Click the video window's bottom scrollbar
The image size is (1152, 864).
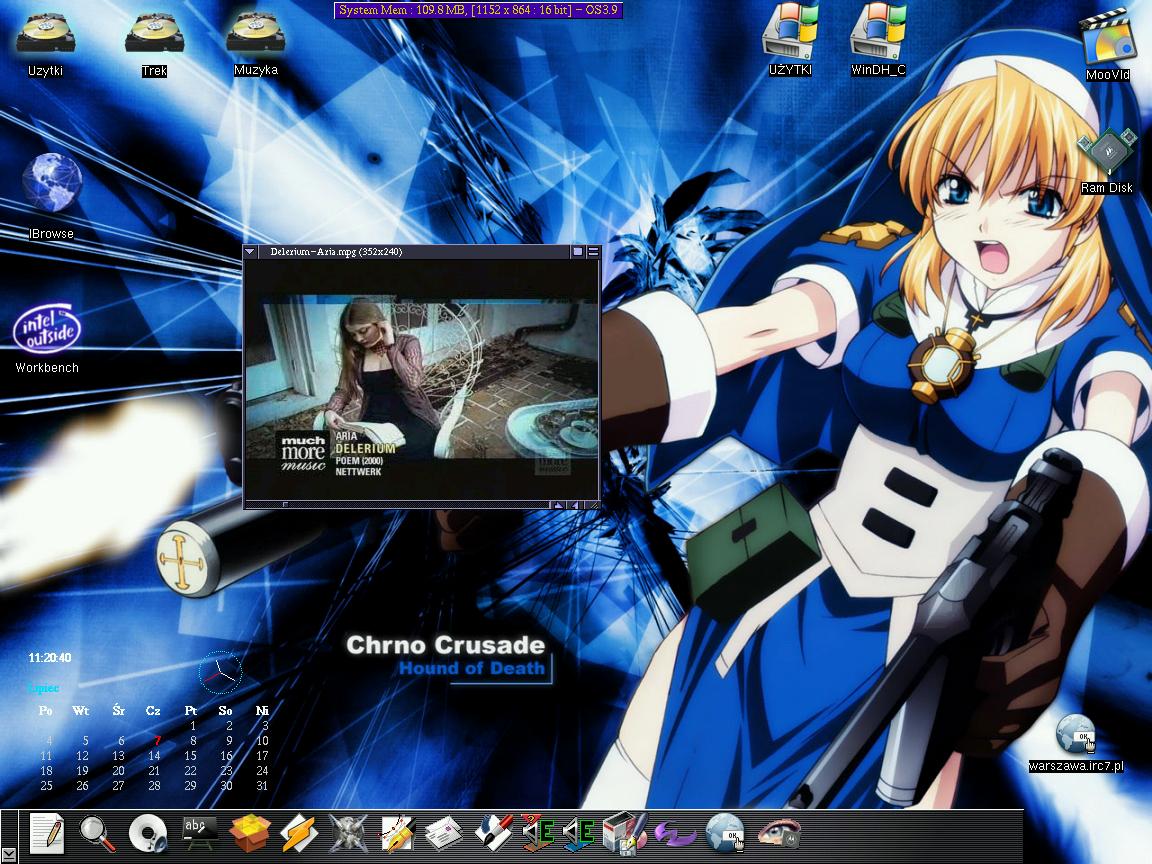click(x=397, y=505)
